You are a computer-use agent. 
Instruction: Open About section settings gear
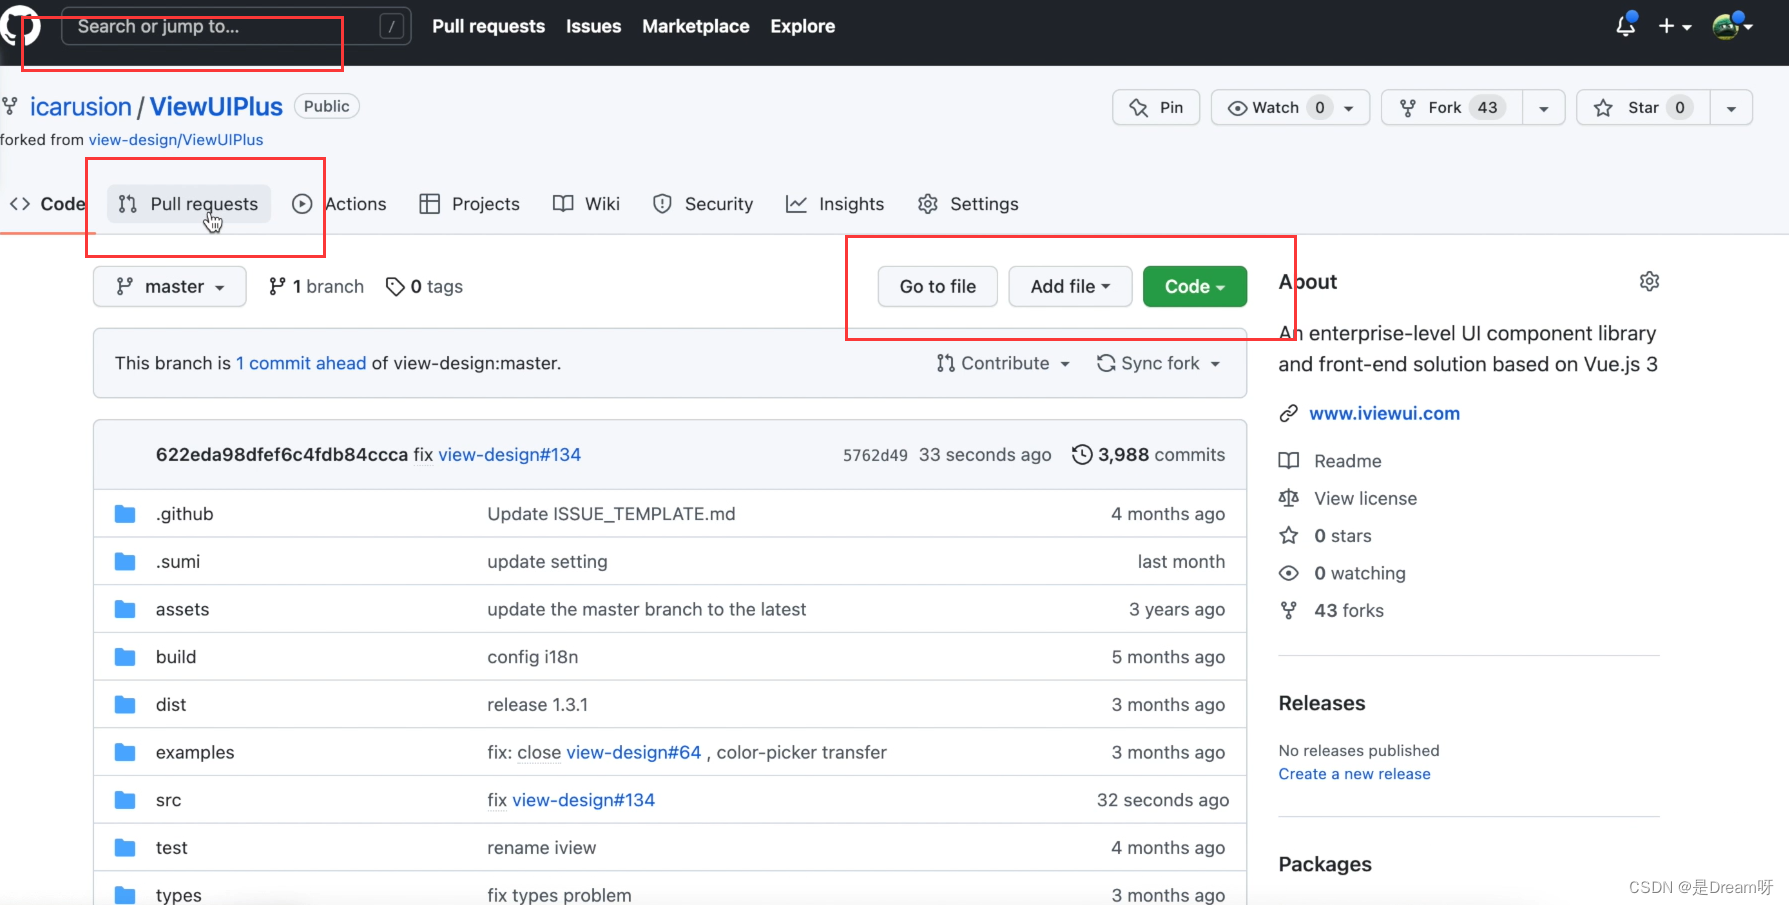(x=1649, y=282)
